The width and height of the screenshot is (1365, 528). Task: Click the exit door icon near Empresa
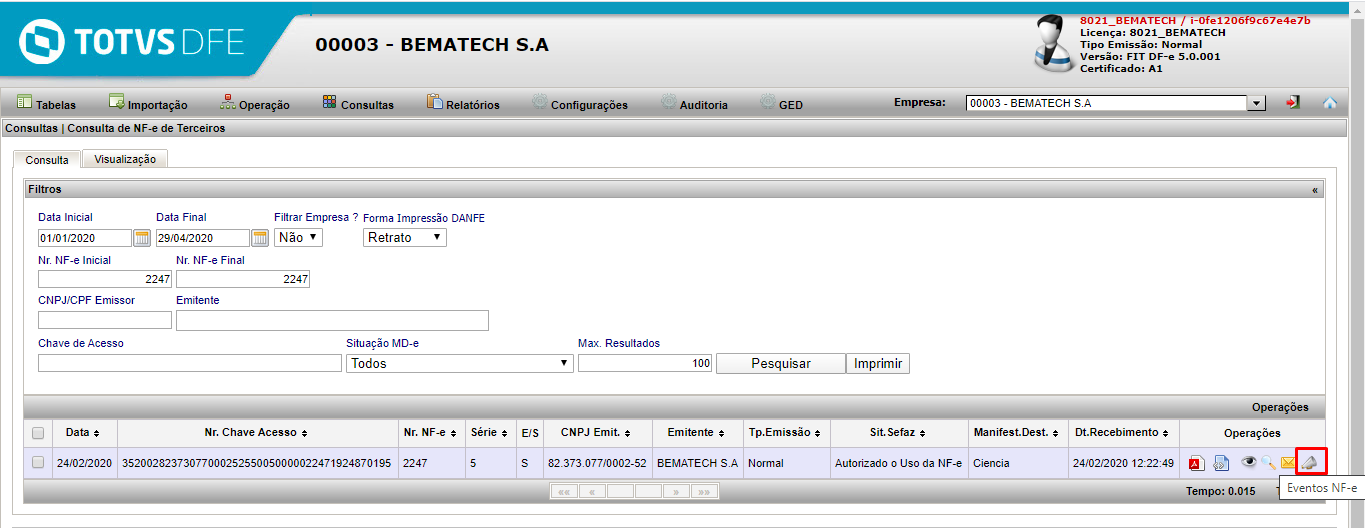coord(1293,102)
